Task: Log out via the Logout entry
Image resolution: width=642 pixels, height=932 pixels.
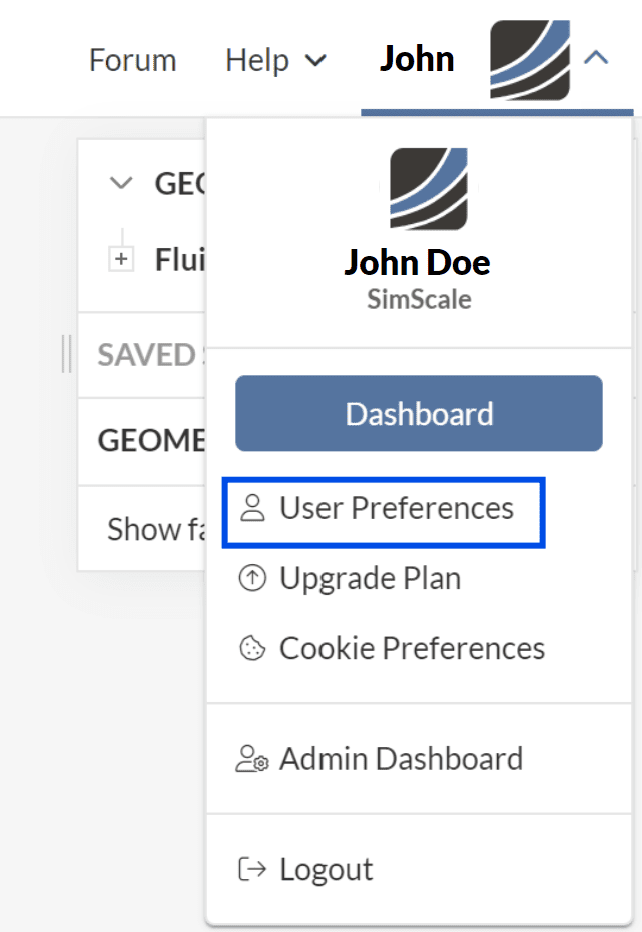Action: click(326, 869)
